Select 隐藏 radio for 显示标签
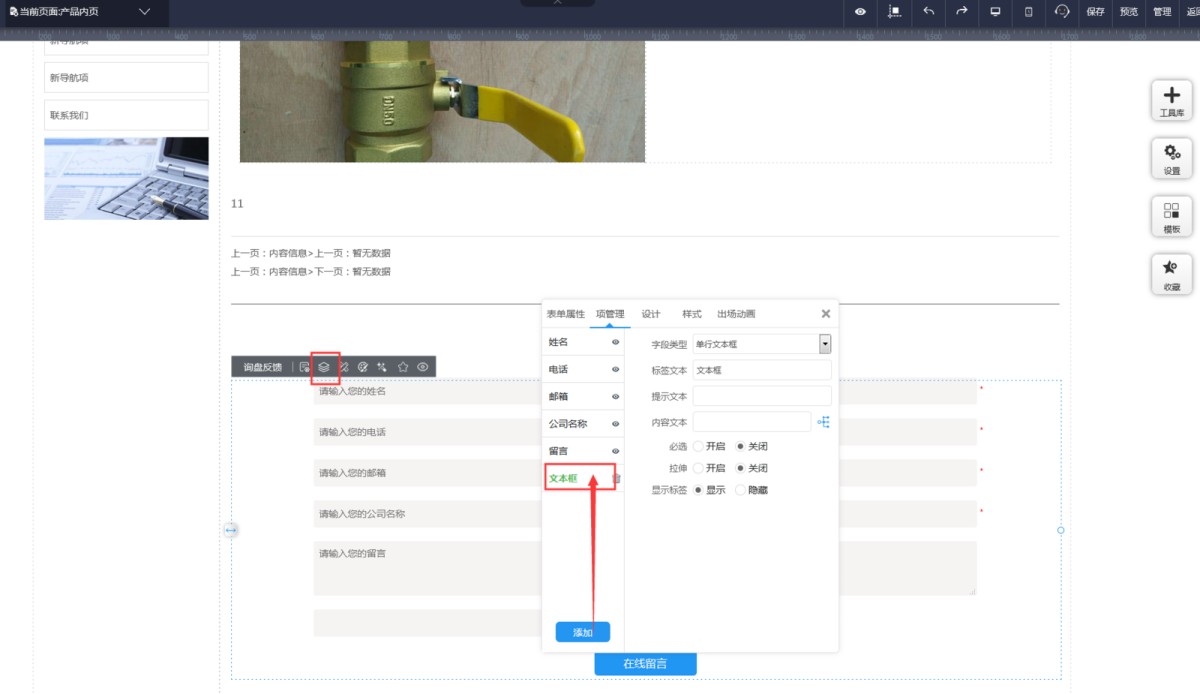Image resolution: width=1200 pixels, height=694 pixels. 740,490
